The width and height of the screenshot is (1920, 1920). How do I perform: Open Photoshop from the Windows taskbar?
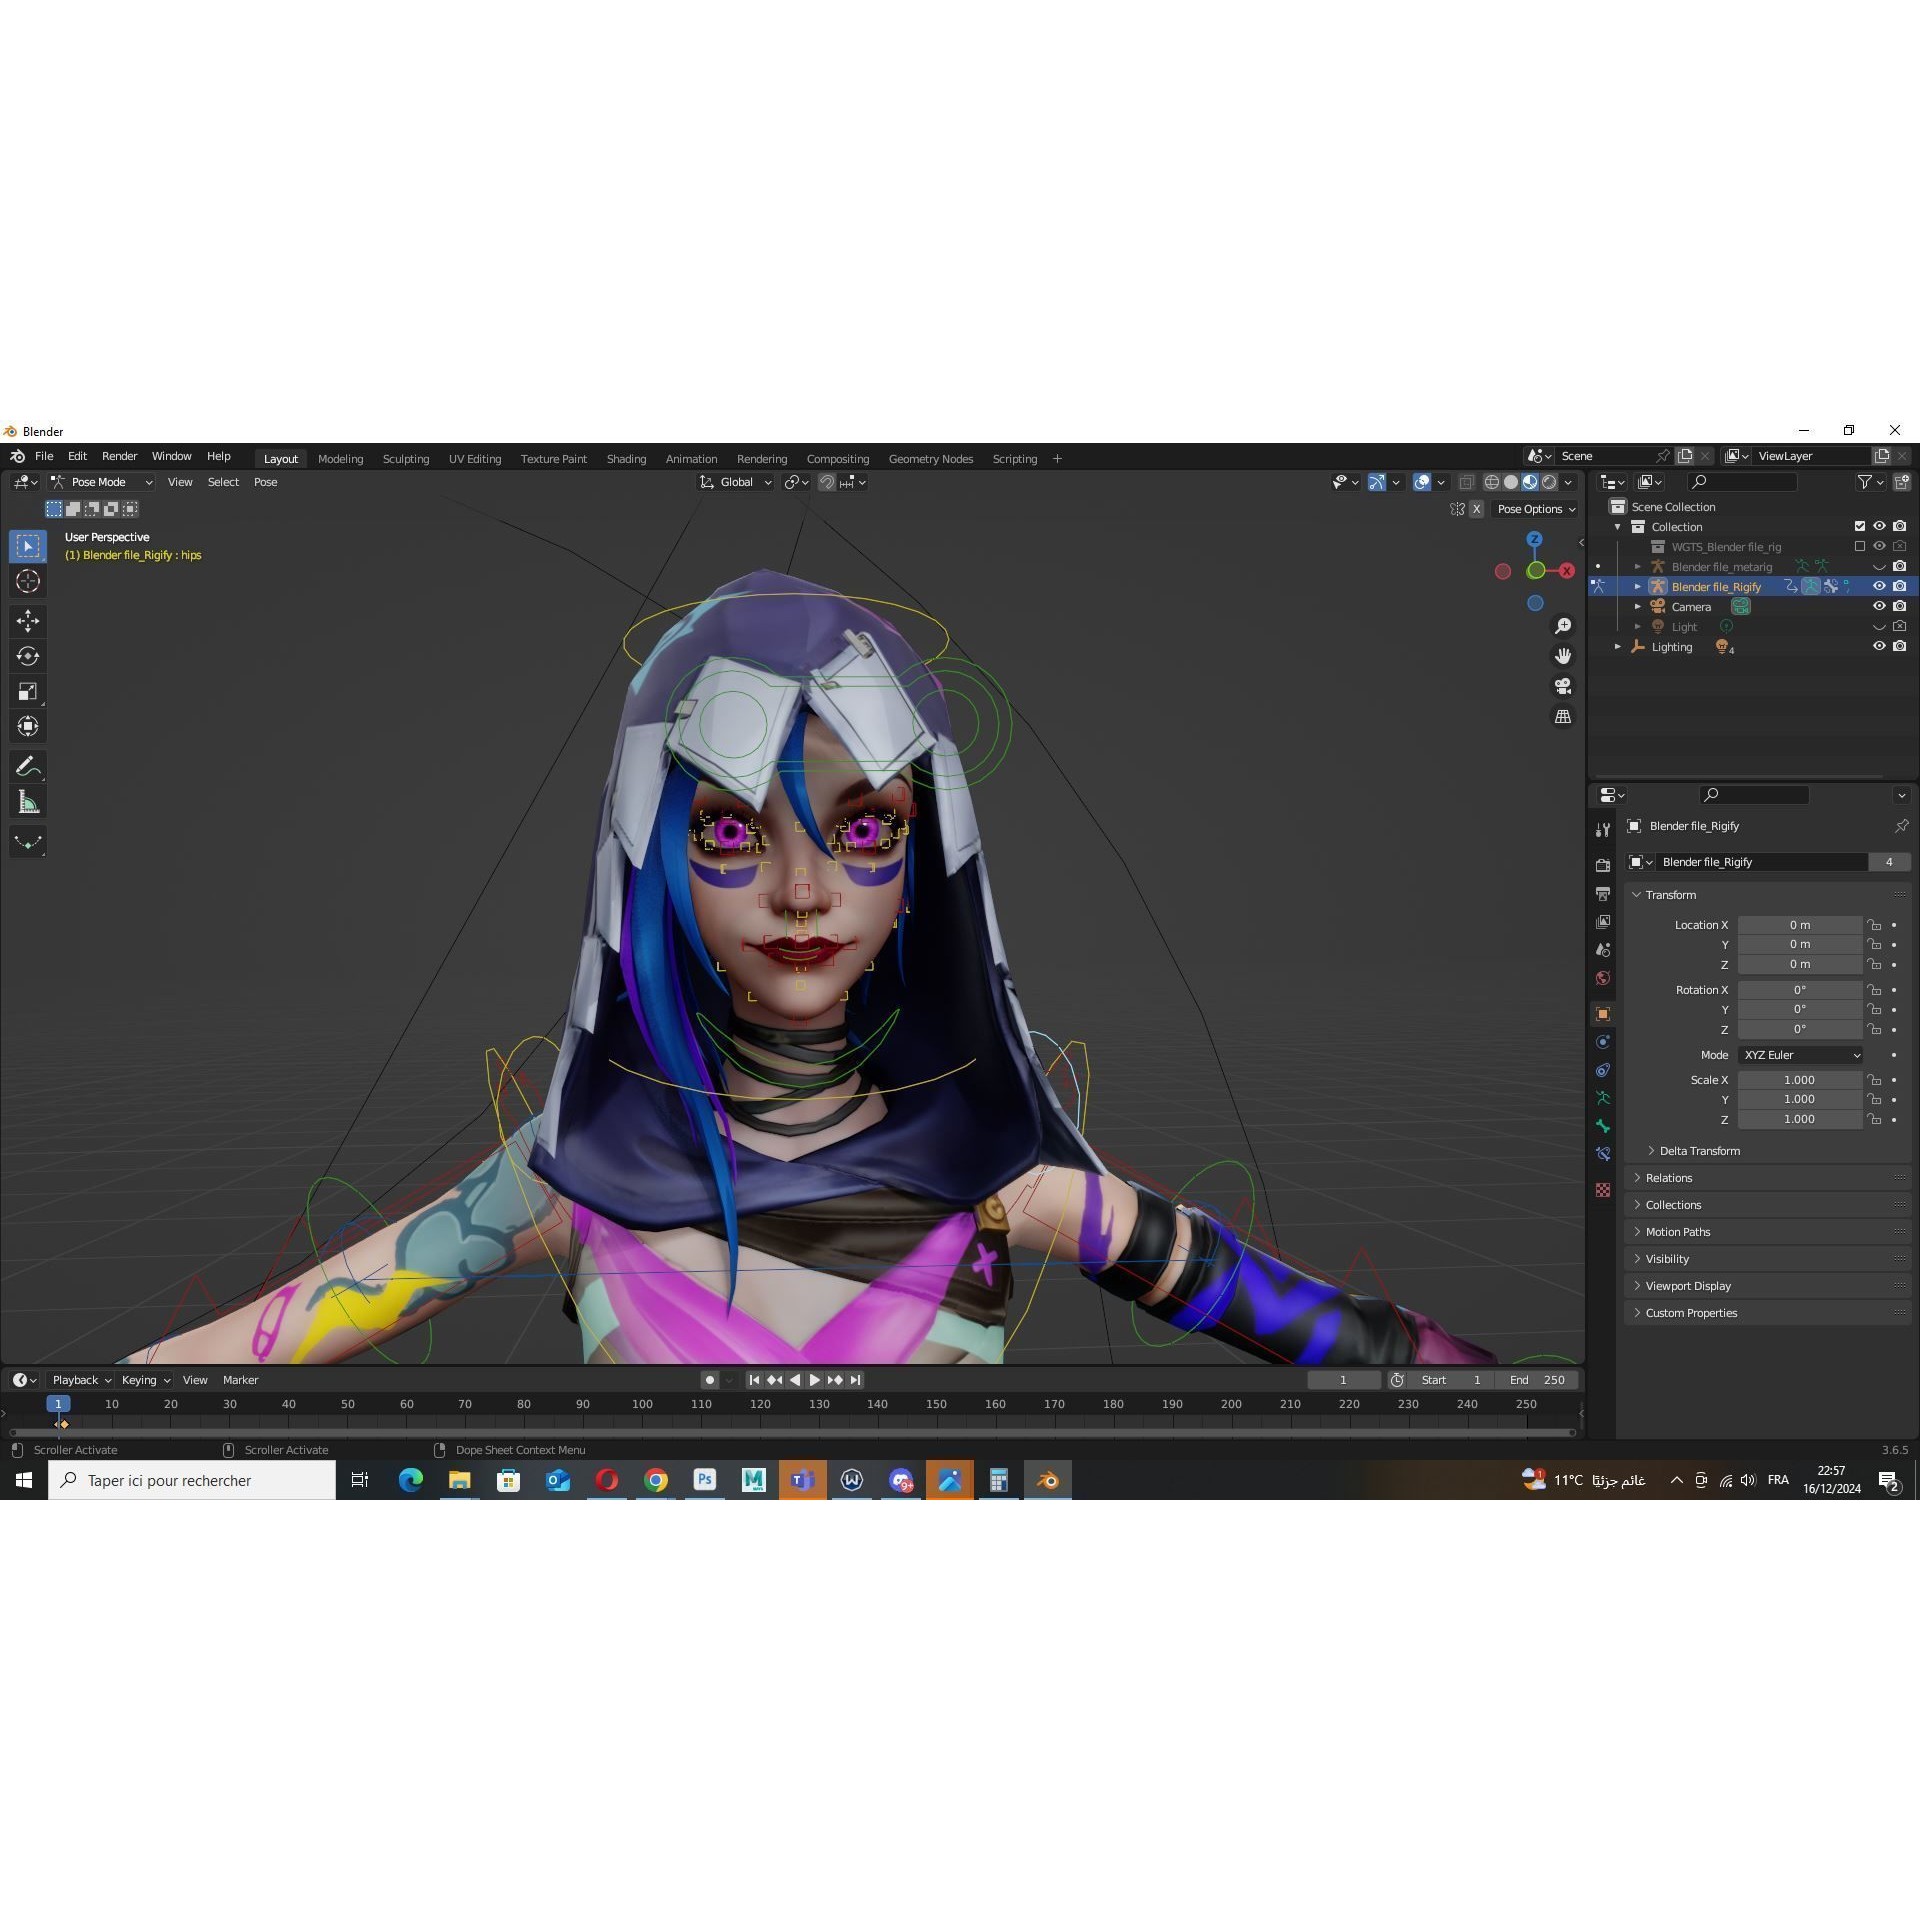pyautogui.click(x=705, y=1480)
